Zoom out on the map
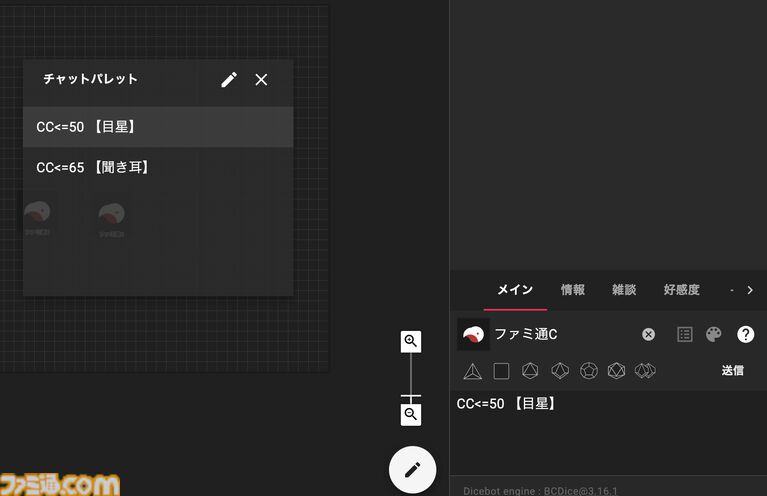Viewport: 767px width, 496px height. [x=411, y=415]
